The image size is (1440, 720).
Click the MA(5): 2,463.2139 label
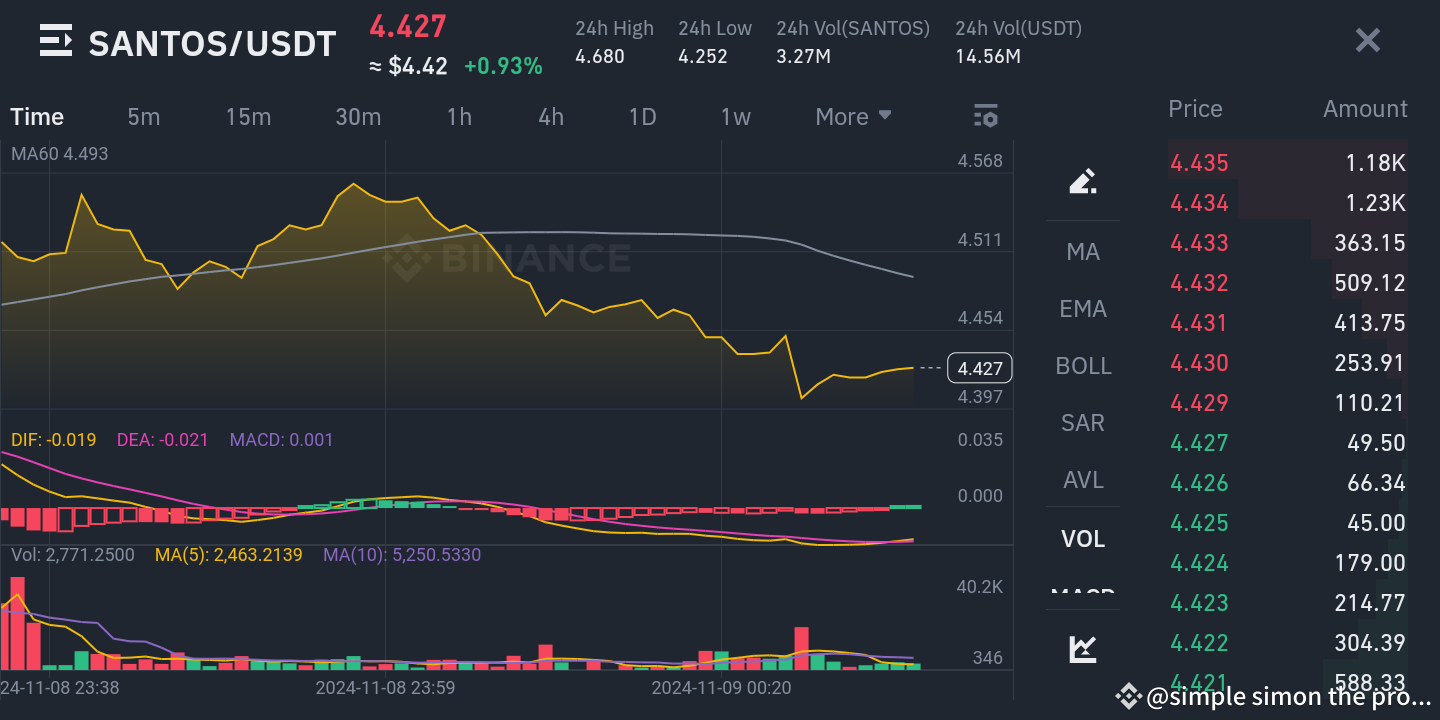tap(228, 554)
